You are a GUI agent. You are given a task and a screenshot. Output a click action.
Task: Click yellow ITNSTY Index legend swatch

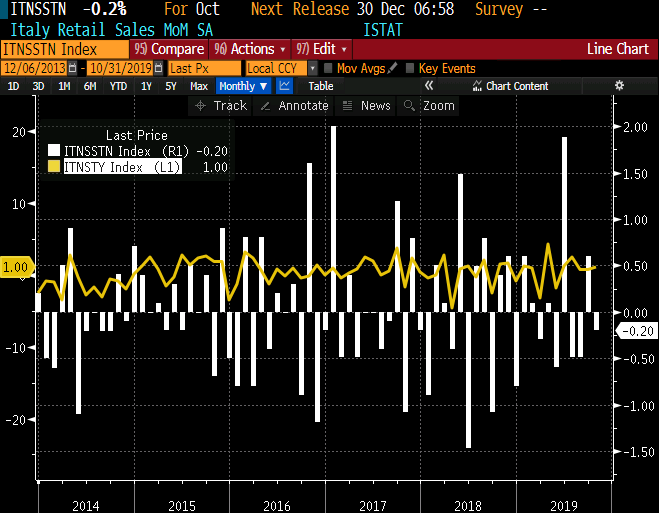click(x=54, y=168)
